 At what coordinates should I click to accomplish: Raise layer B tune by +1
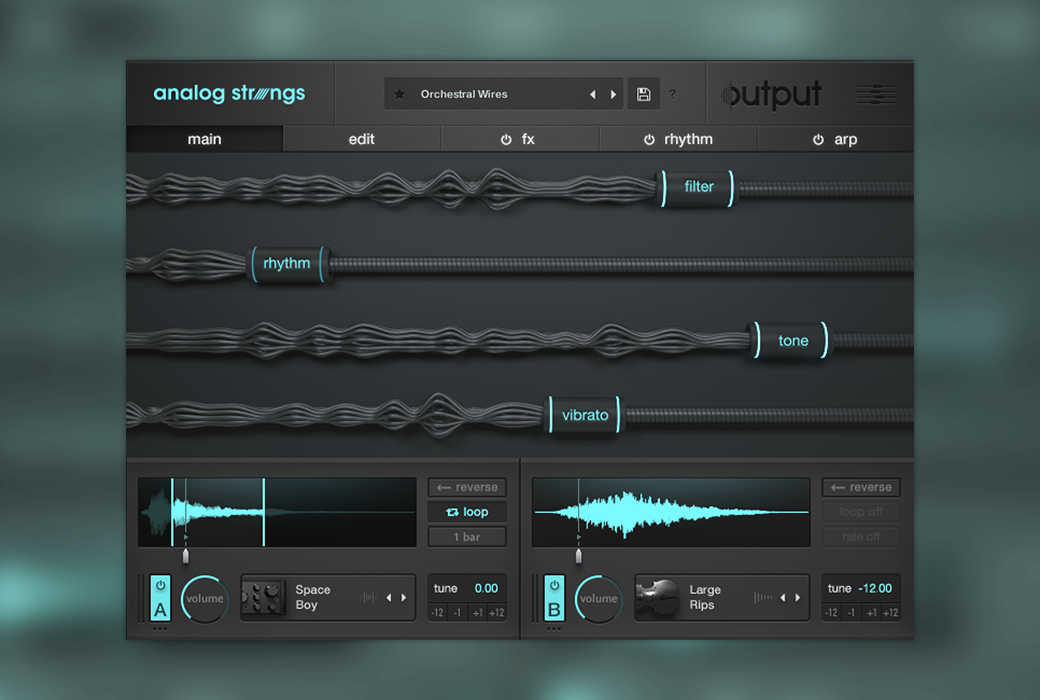[x=872, y=613]
